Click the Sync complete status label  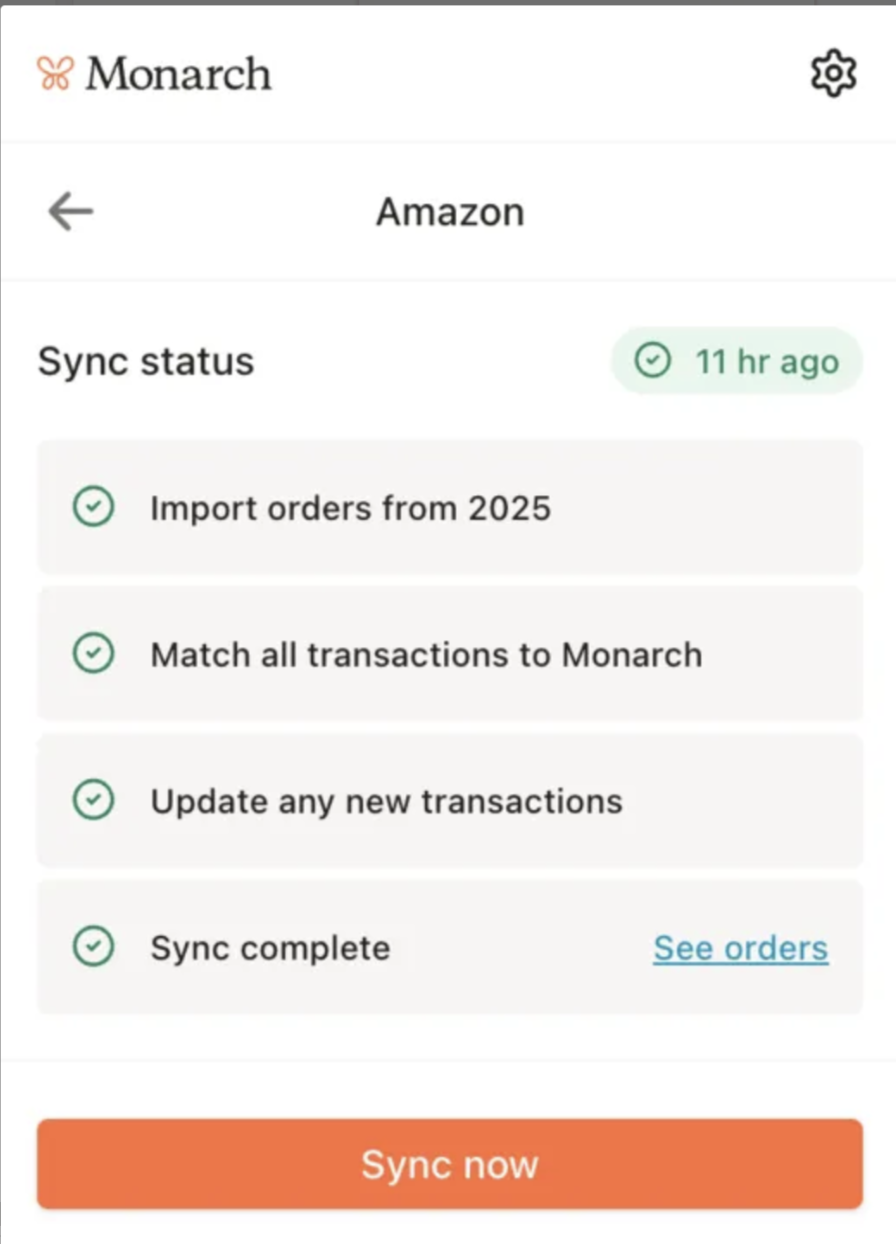pos(270,947)
